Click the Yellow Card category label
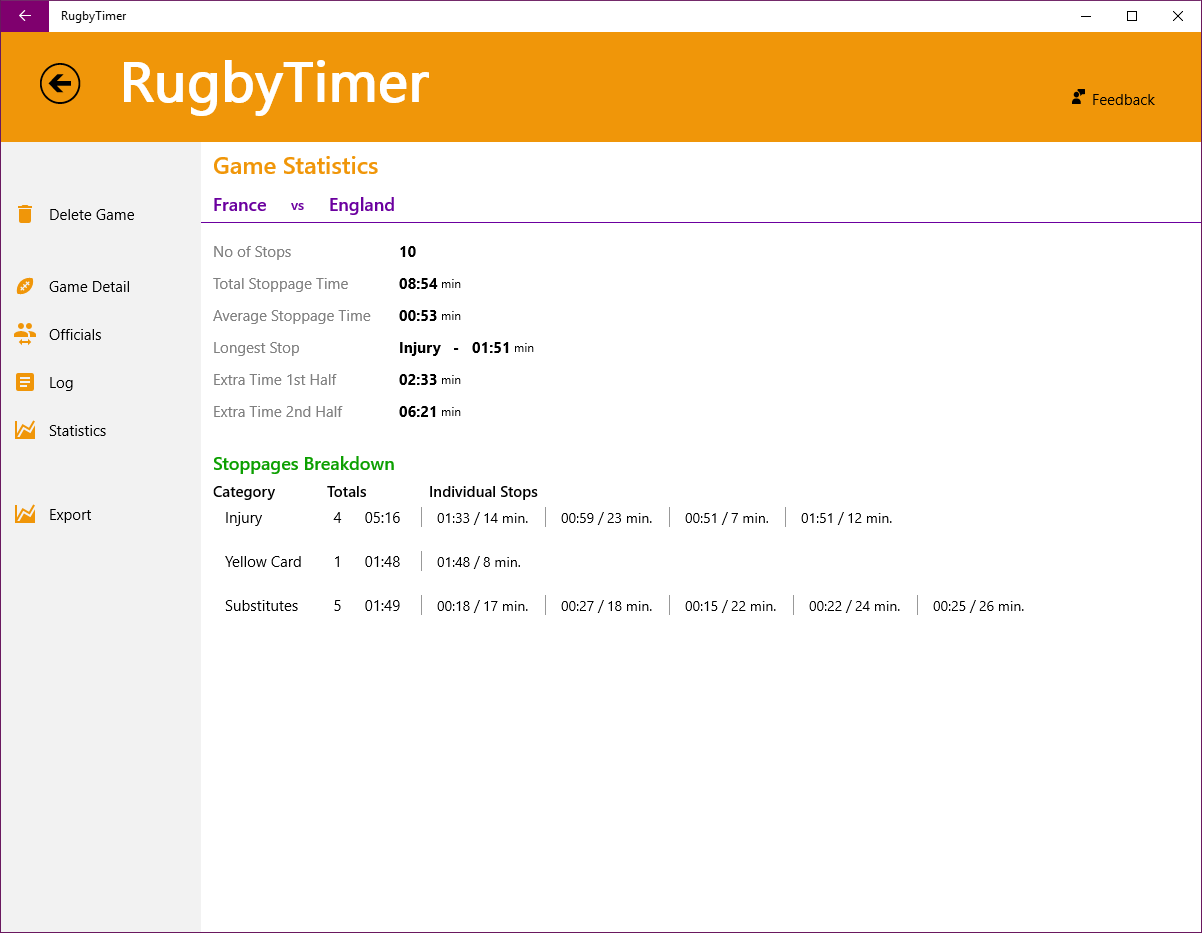 (x=263, y=562)
